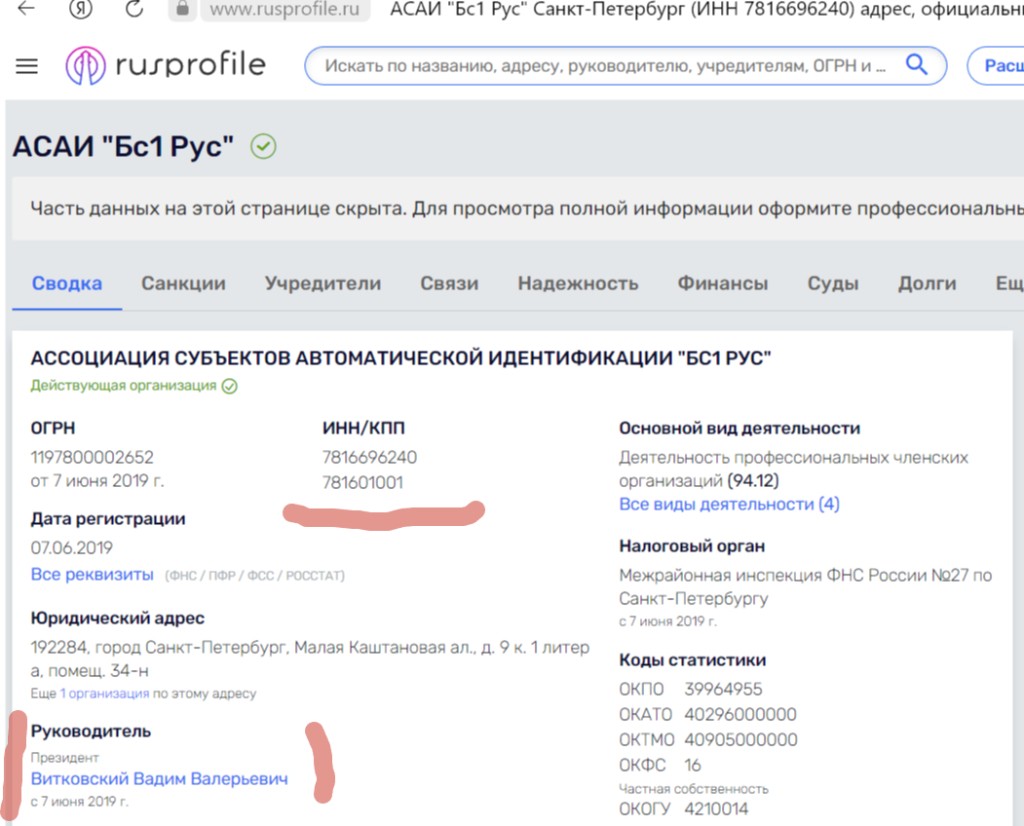This screenshot has width=1024, height=826.
Task: Open the 1 организация address link
Action: point(104,693)
